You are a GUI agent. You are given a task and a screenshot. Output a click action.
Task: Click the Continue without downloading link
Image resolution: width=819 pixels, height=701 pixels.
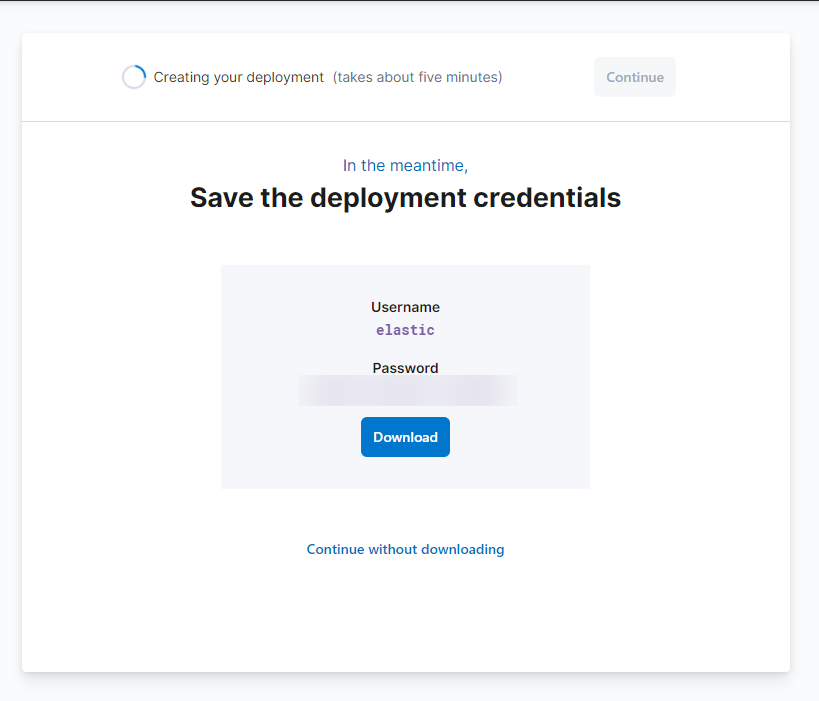(x=405, y=549)
